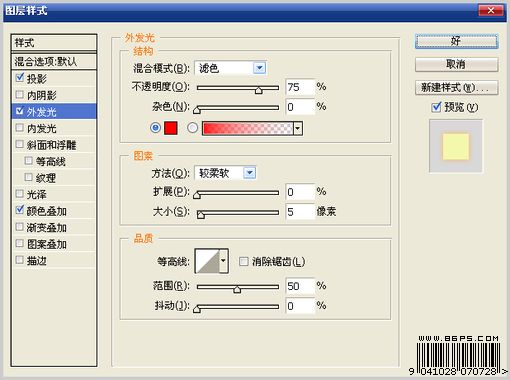Click the contour curve thumbnail

click(207, 261)
